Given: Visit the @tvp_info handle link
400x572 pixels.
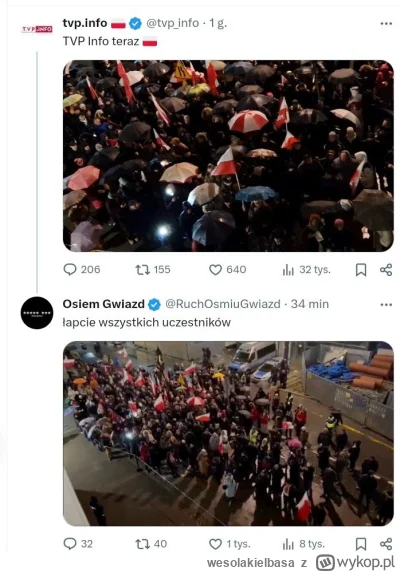Looking at the screenshot, I should [172, 23].
